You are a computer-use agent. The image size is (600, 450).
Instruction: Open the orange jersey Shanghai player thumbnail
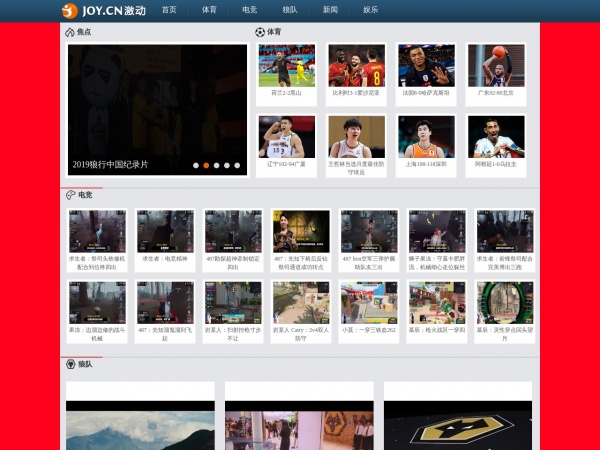click(426, 137)
